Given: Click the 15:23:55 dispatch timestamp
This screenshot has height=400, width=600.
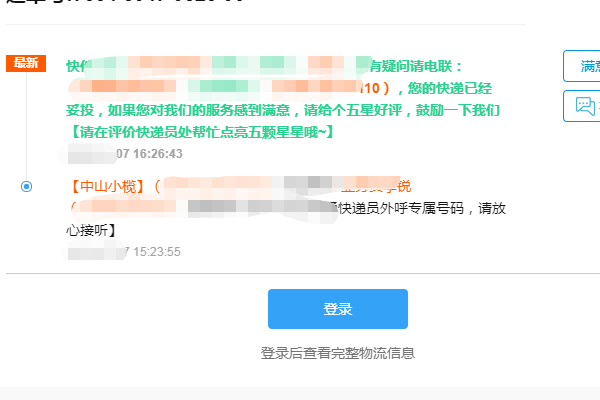Looking at the screenshot, I should [x=157, y=252].
